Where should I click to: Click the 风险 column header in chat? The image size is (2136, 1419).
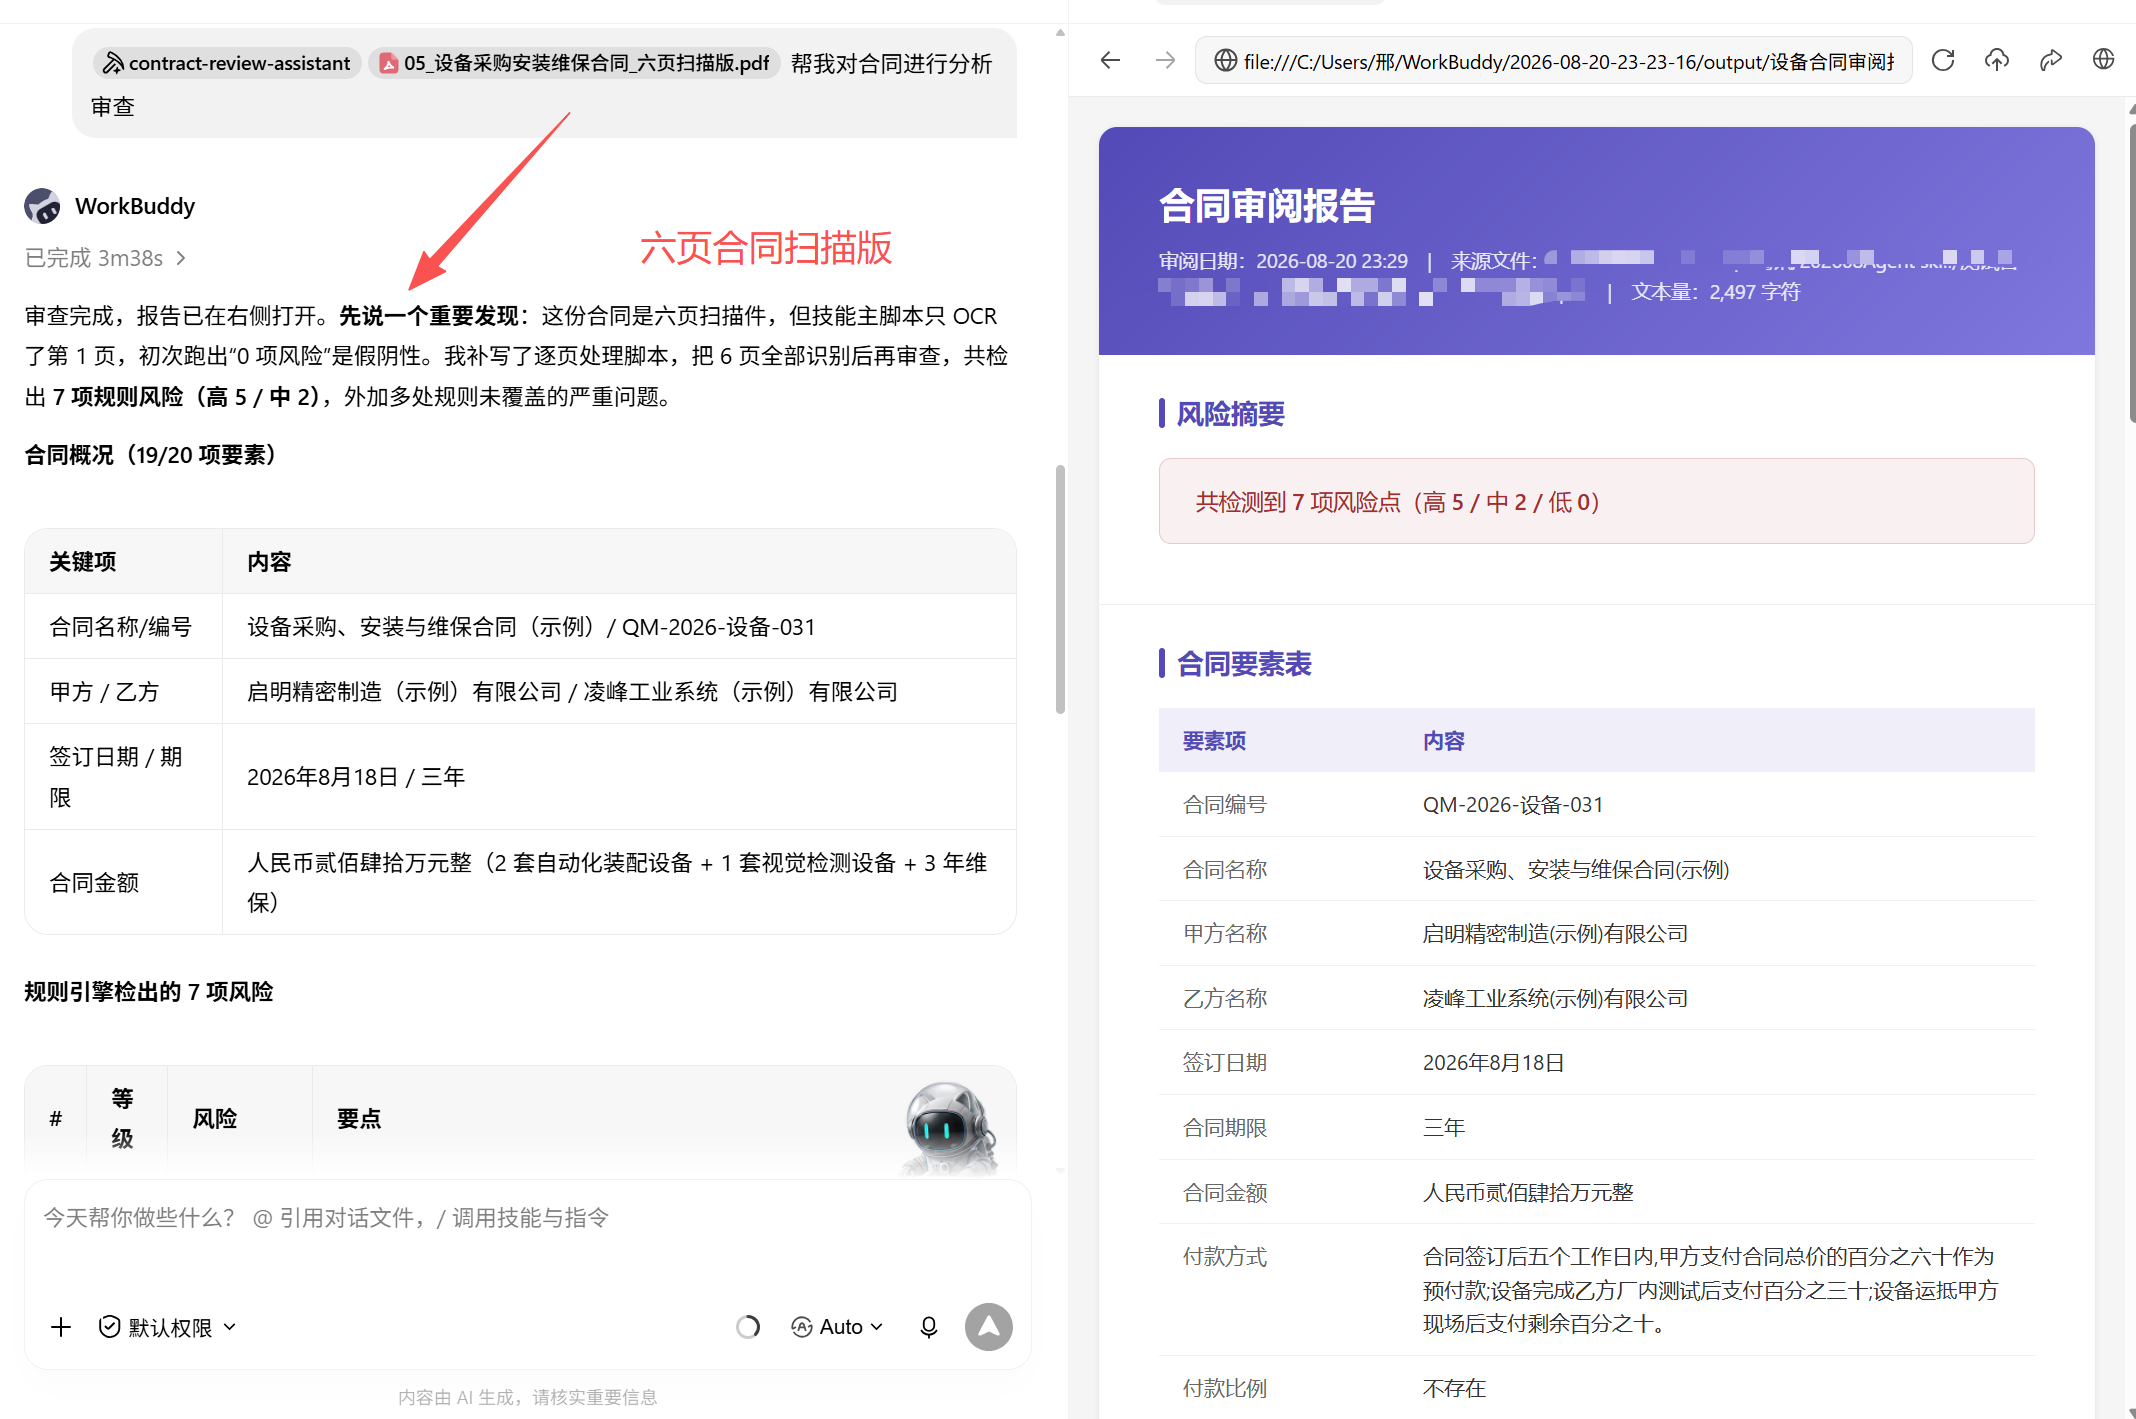[215, 1118]
